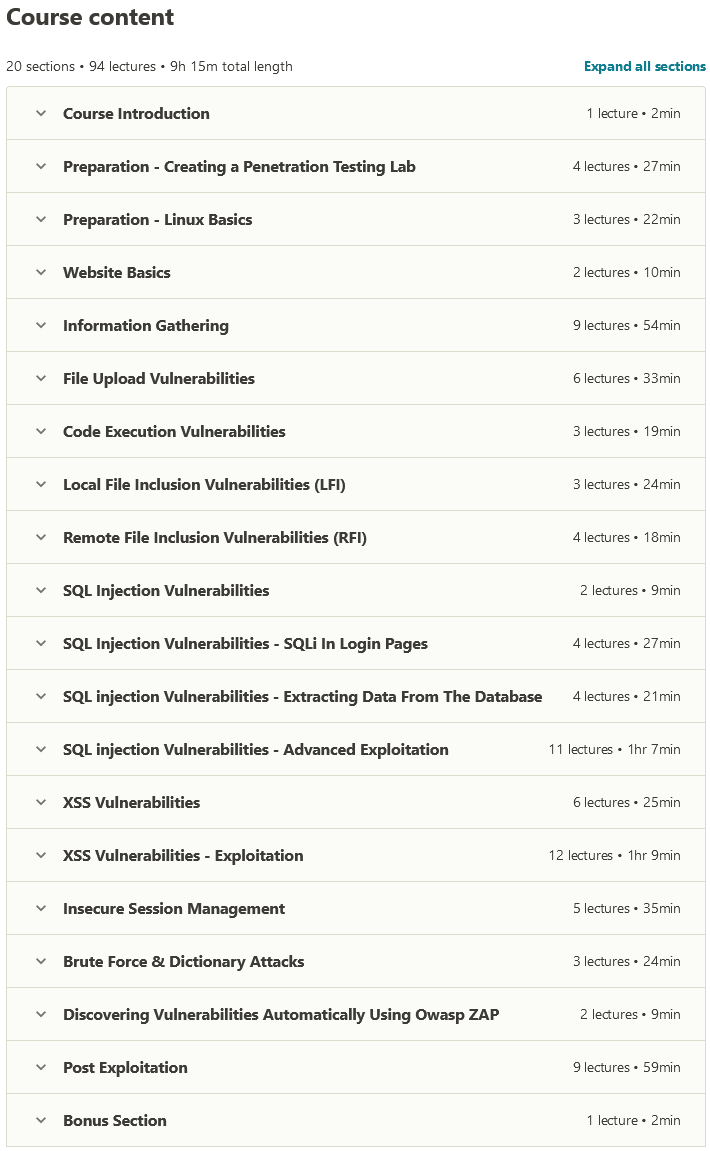Open Website Basics section chevron
The height and width of the screenshot is (1151, 710).
click(41, 272)
